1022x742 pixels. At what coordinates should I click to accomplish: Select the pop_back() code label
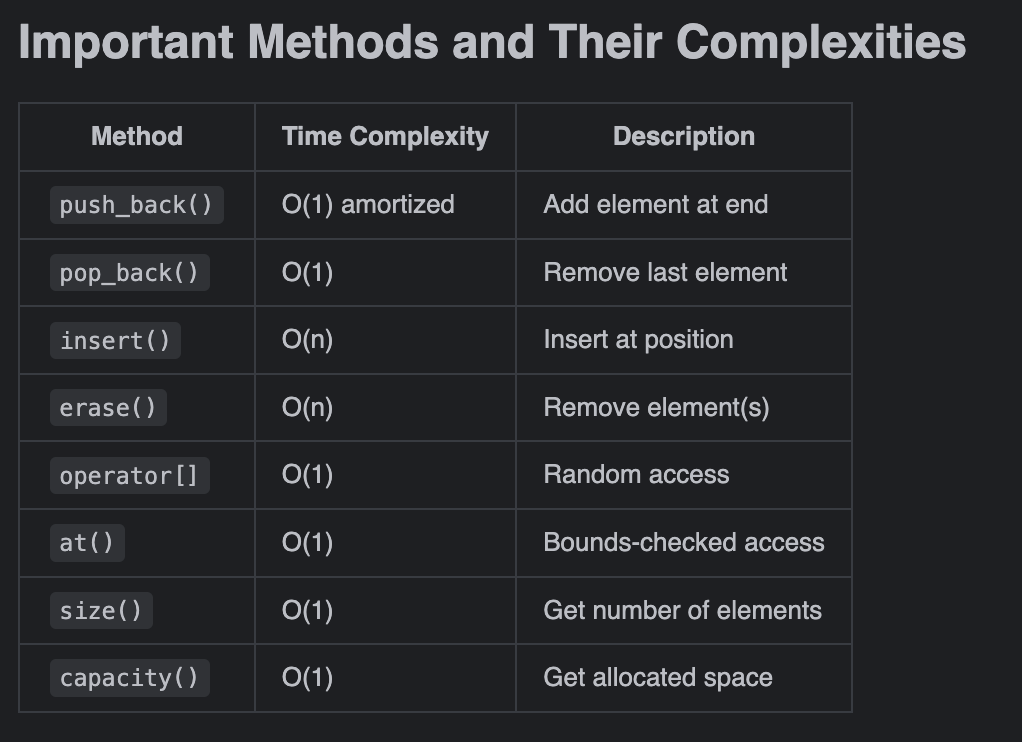(129, 273)
